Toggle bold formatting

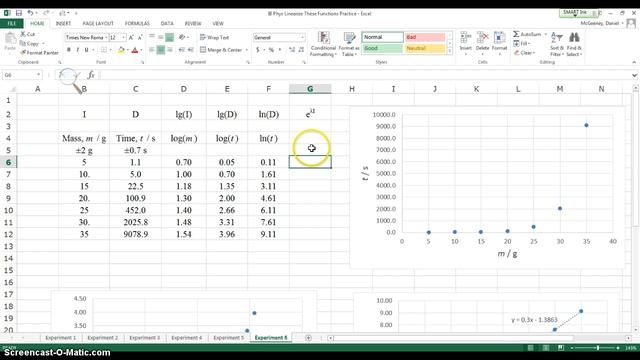coord(69,50)
